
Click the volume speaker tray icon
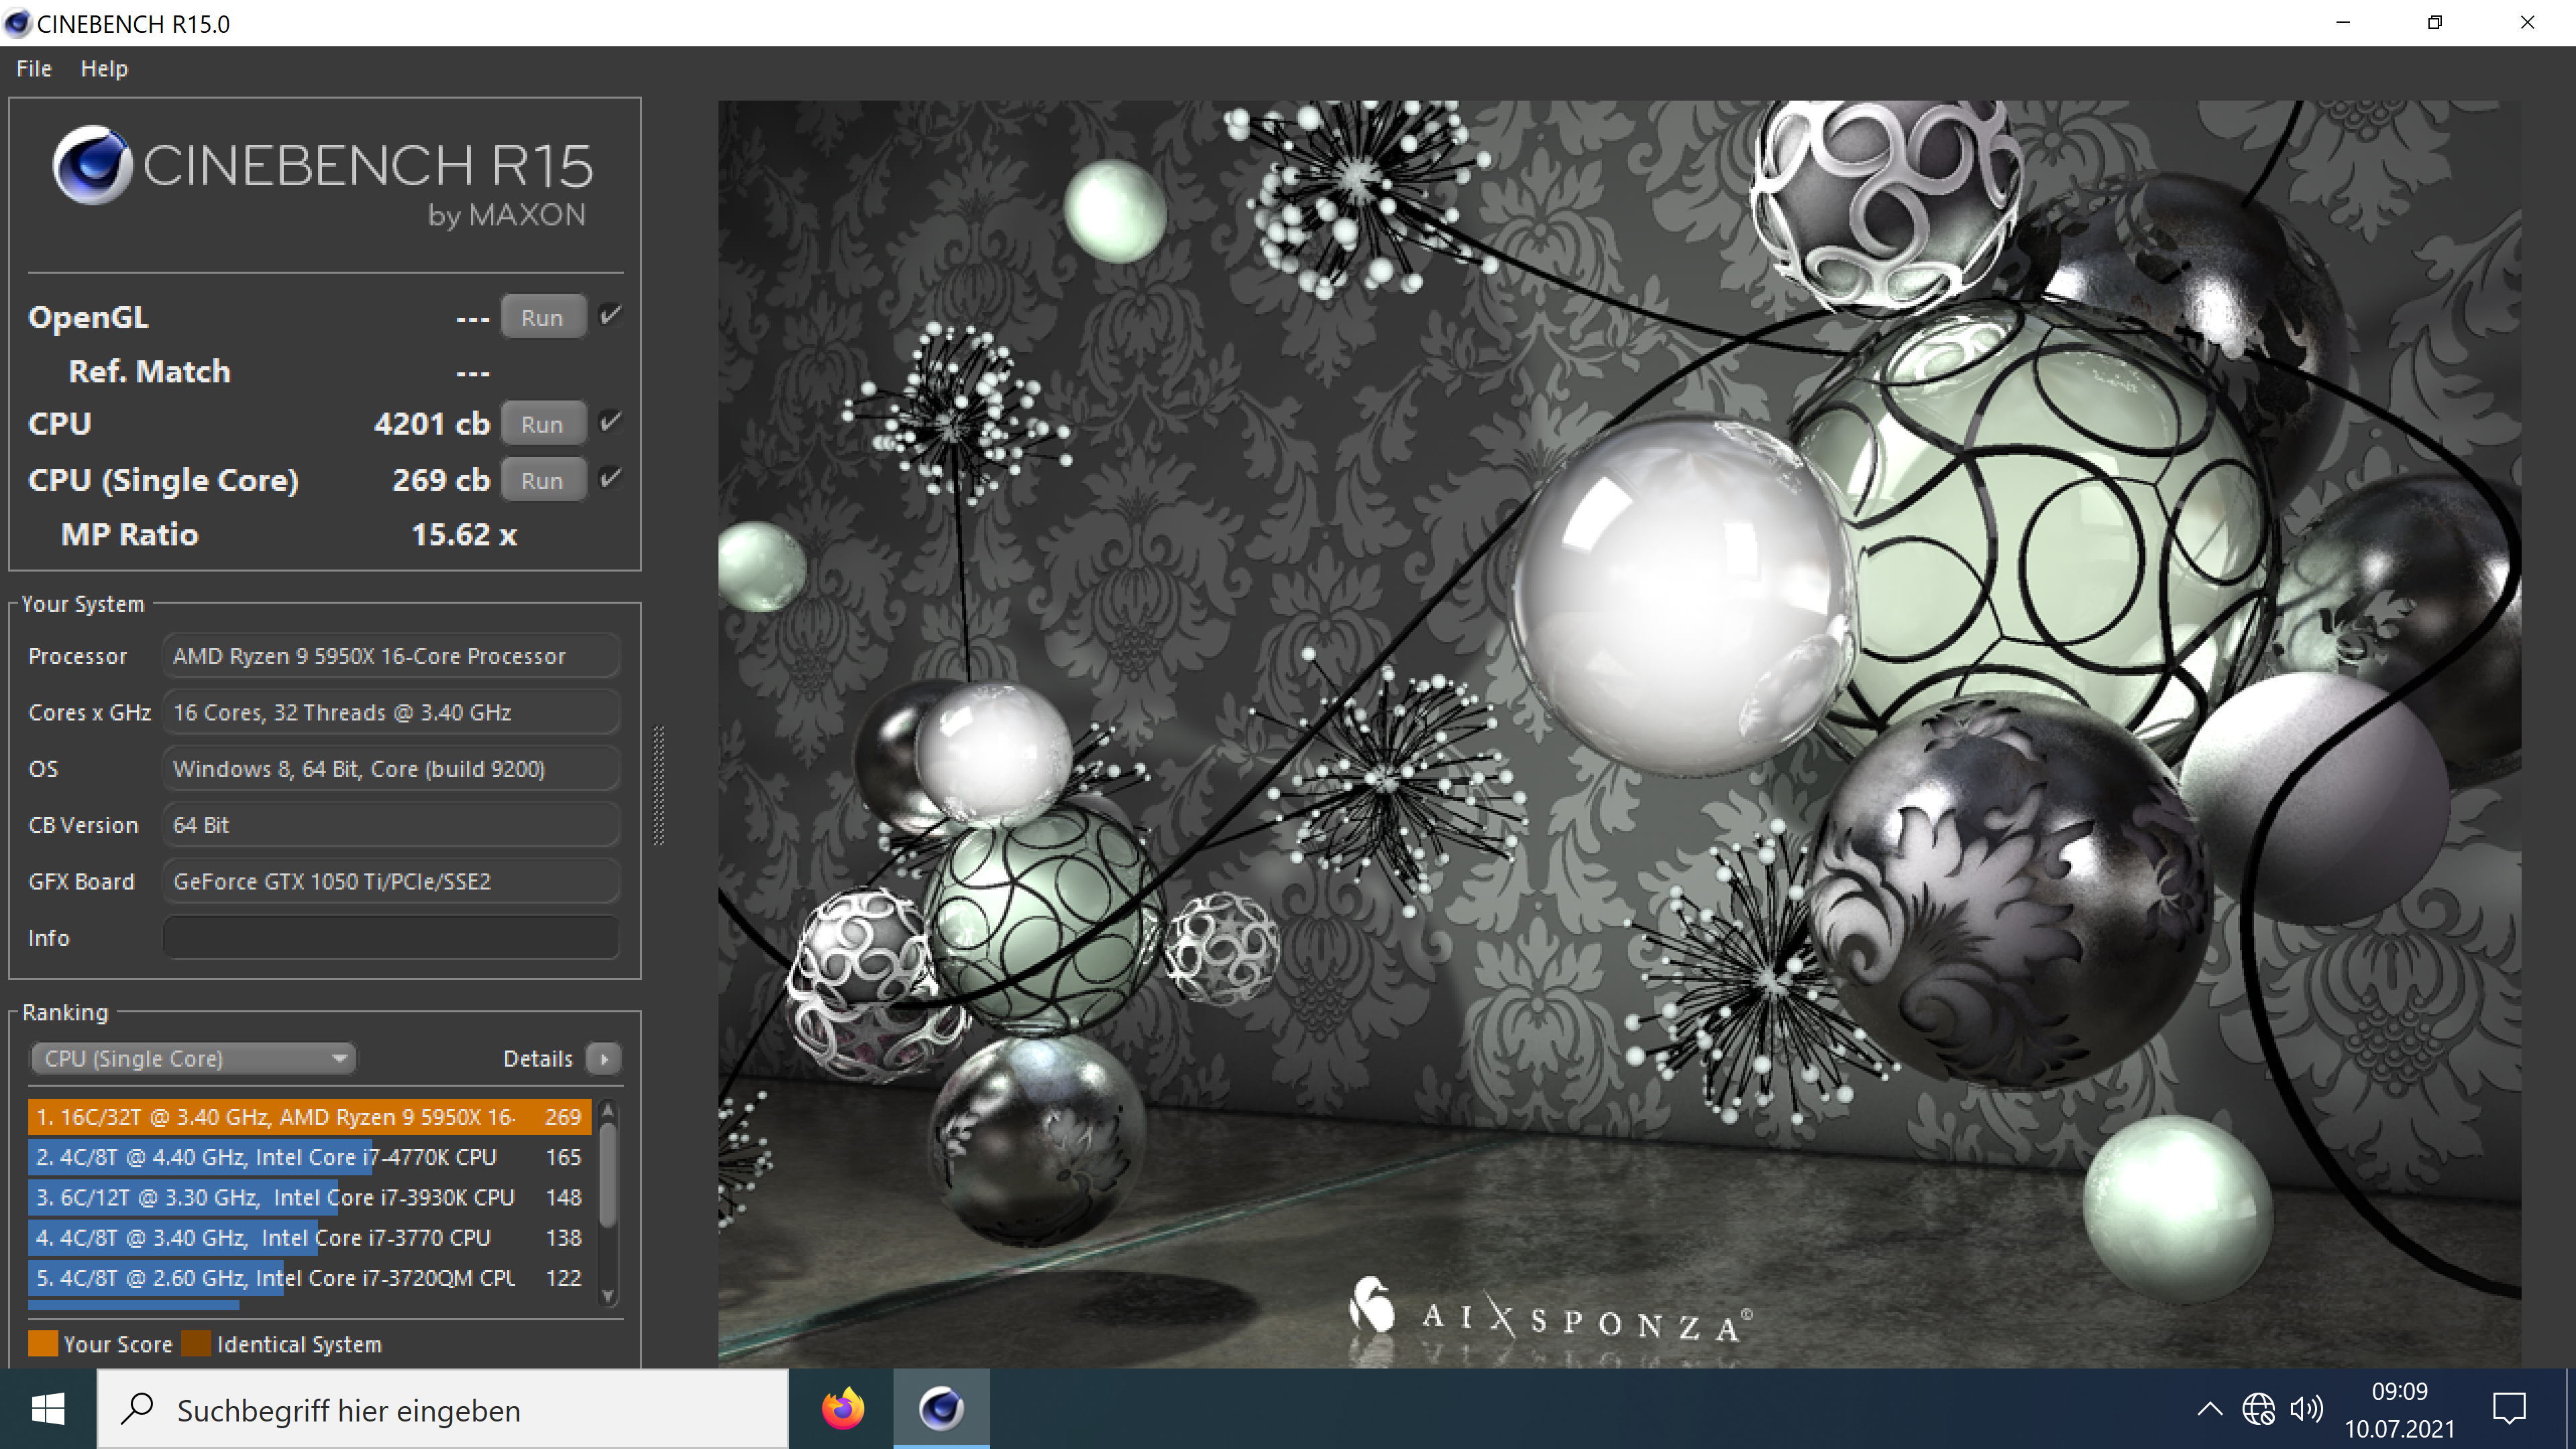tap(2306, 1409)
